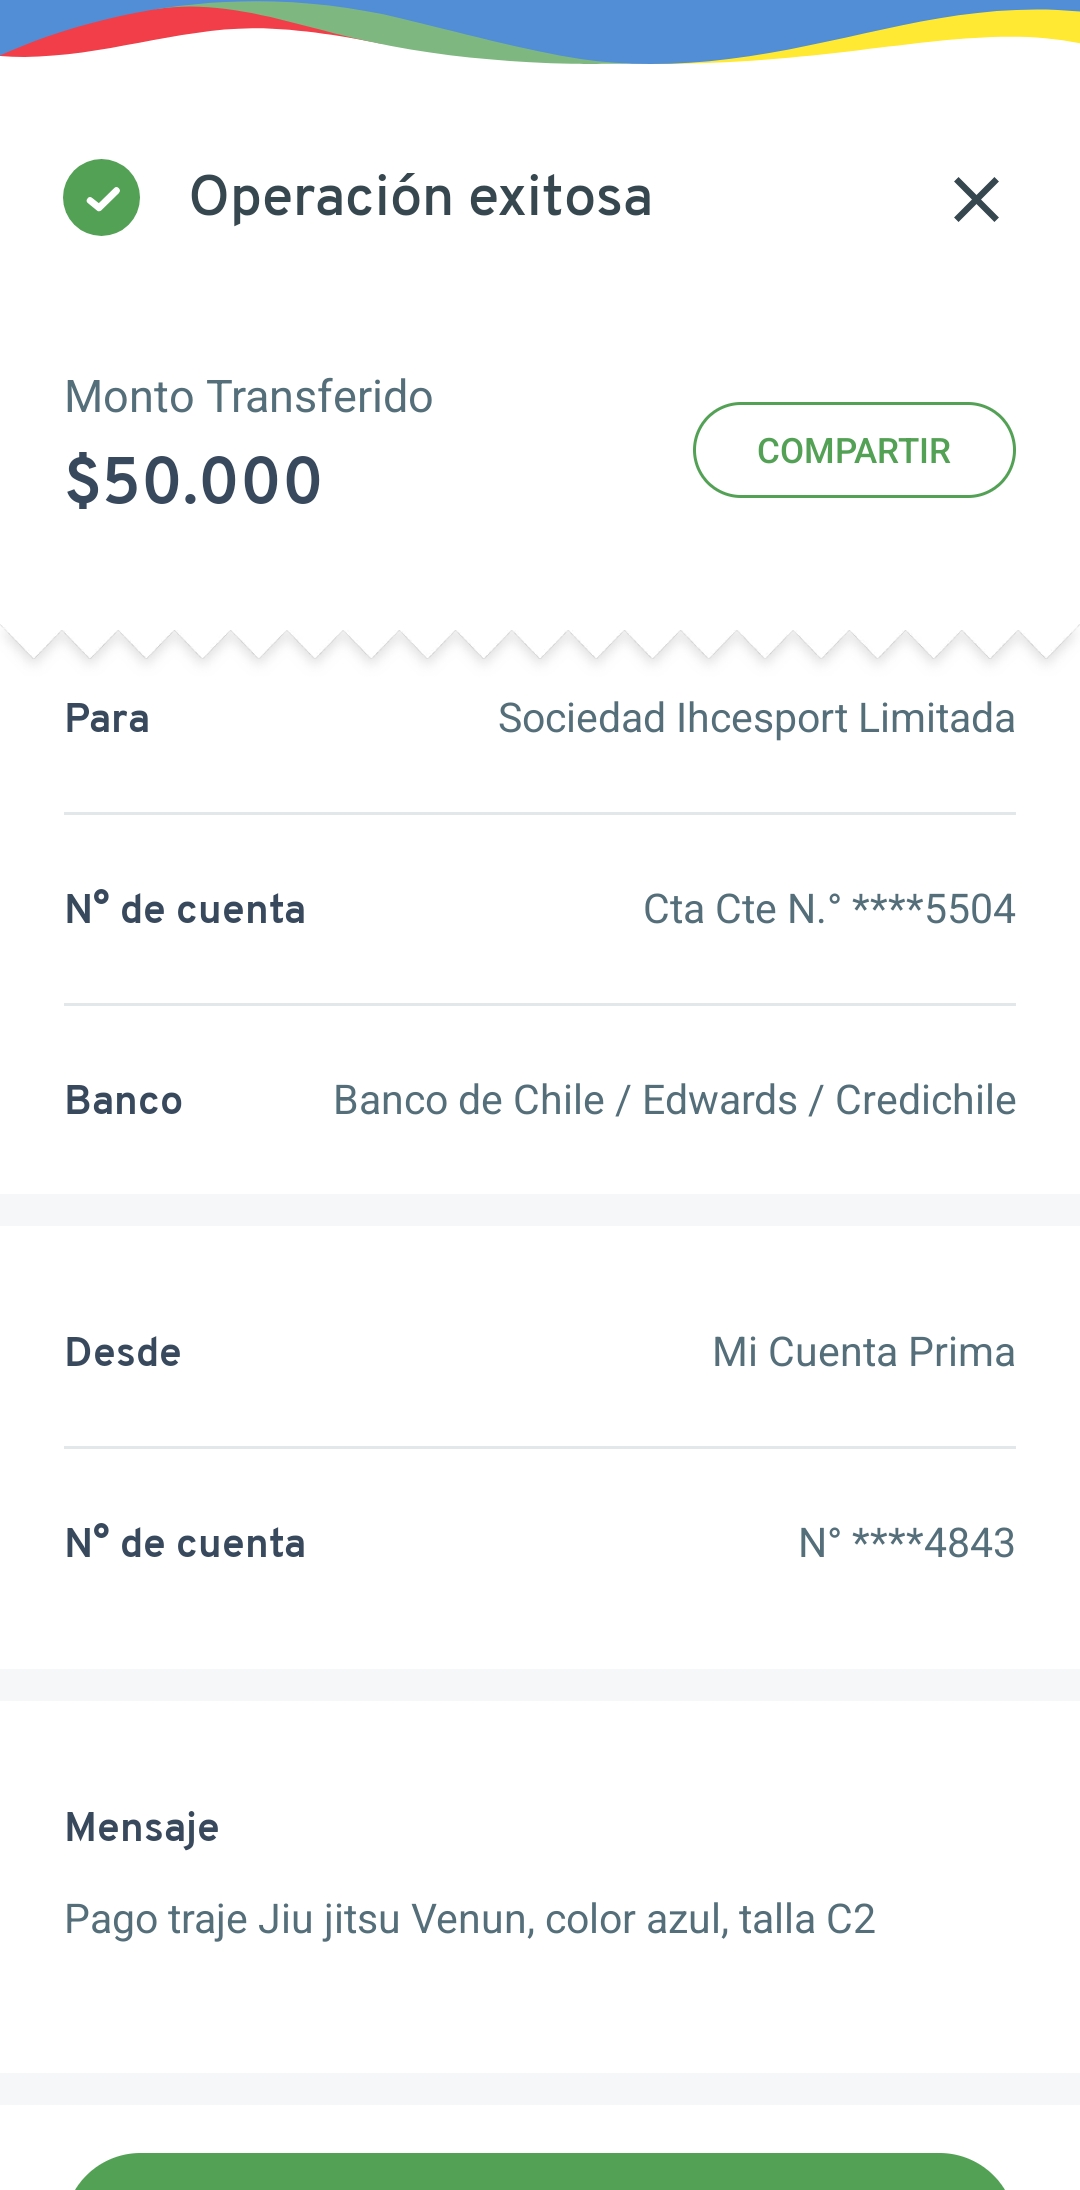Select the Banco de Chile / Edwards / Credichile text
1080x2190 pixels.
point(674,1101)
